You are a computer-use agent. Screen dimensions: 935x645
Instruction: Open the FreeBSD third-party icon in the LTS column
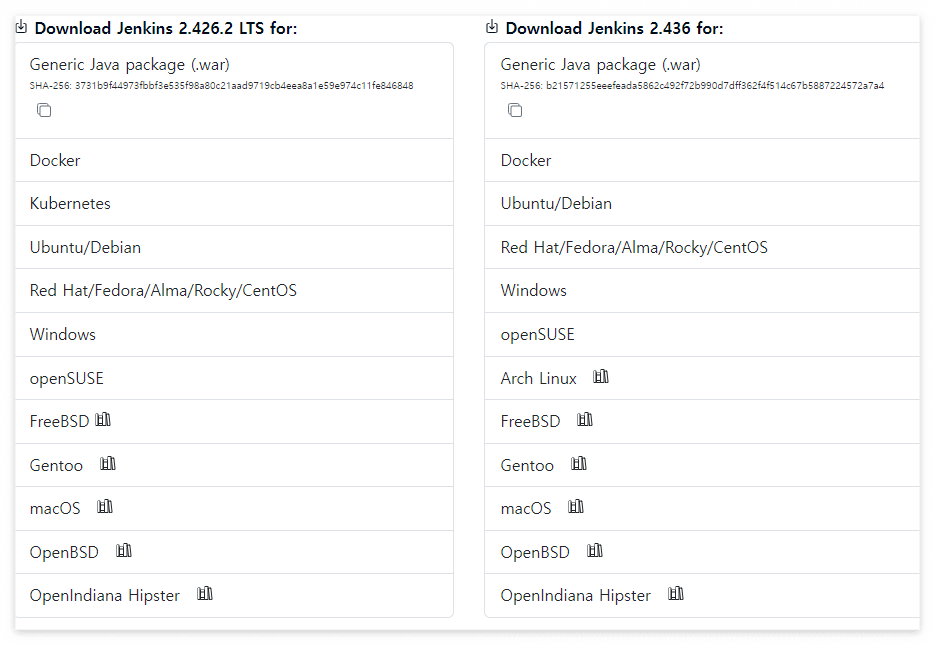(x=103, y=420)
